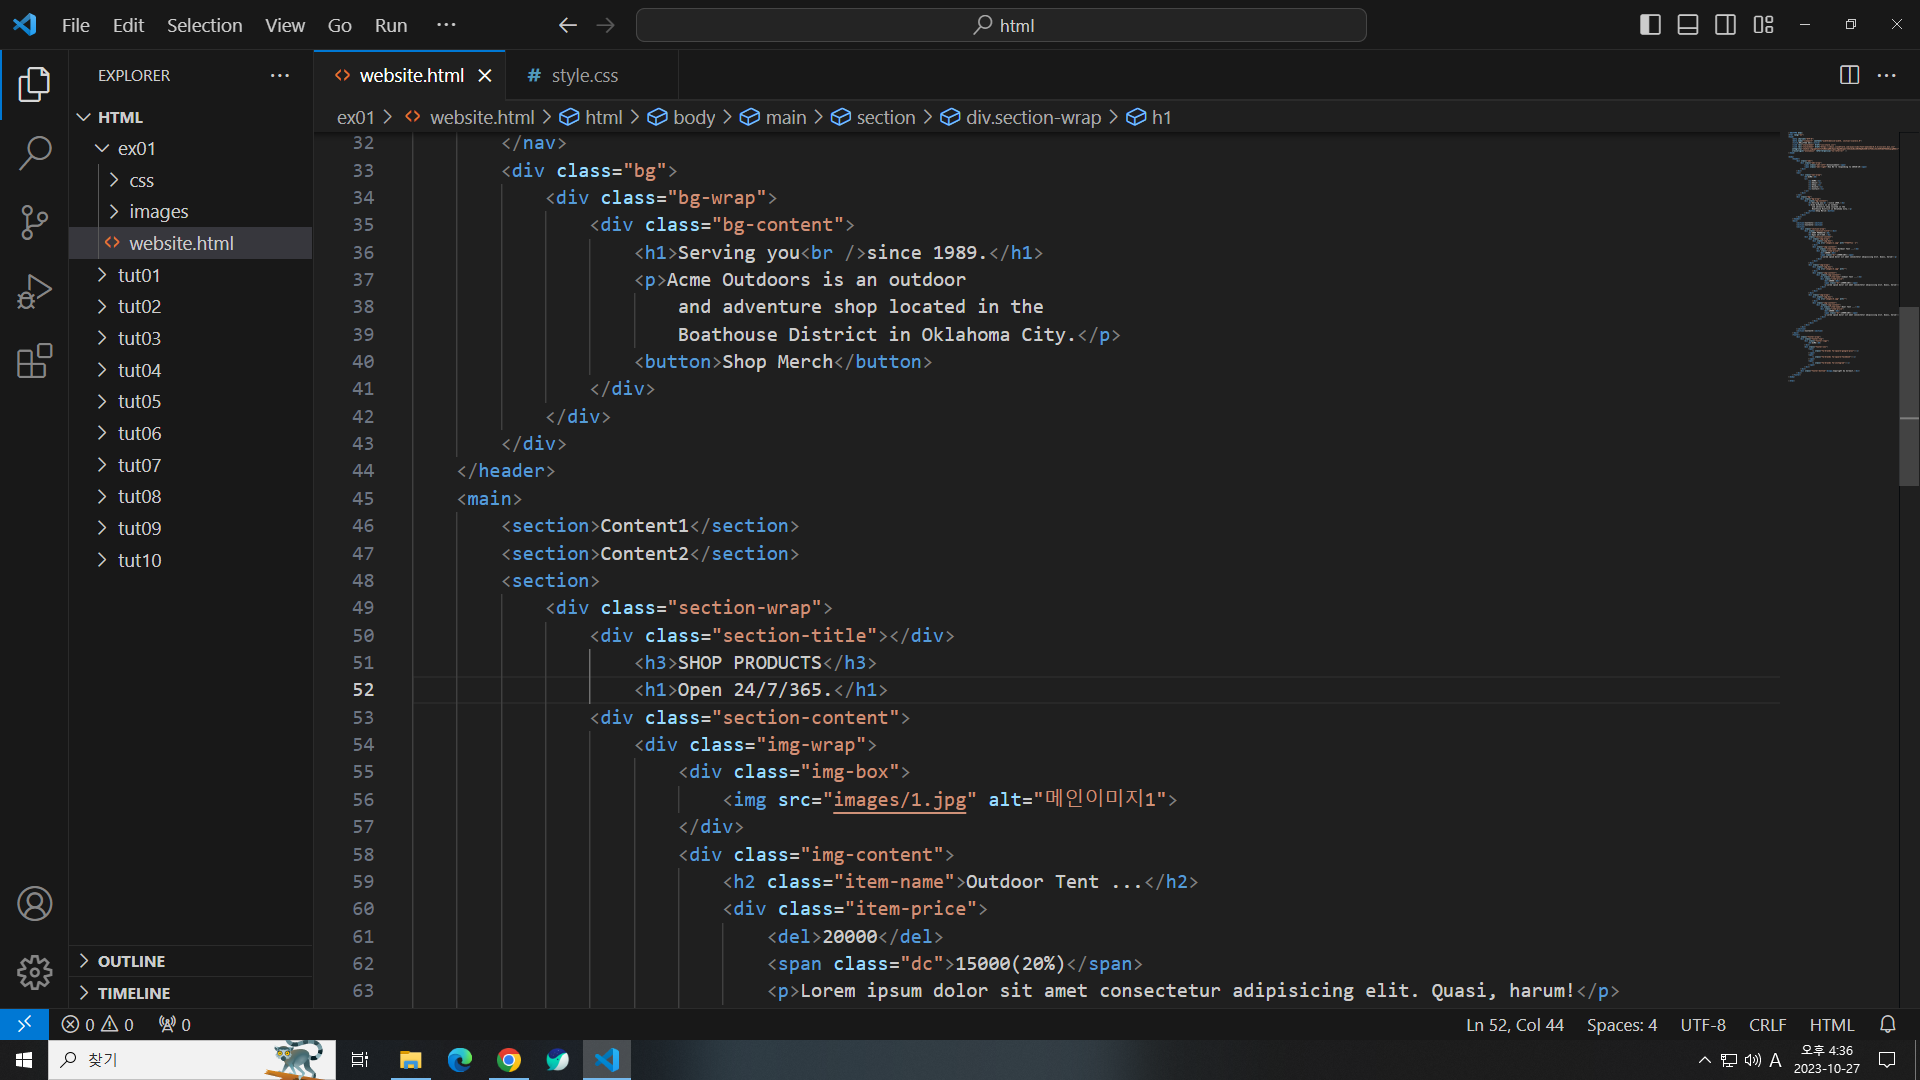Expand the css folder
The width and height of the screenshot is (1920, 1080).
tap(141, 180)
